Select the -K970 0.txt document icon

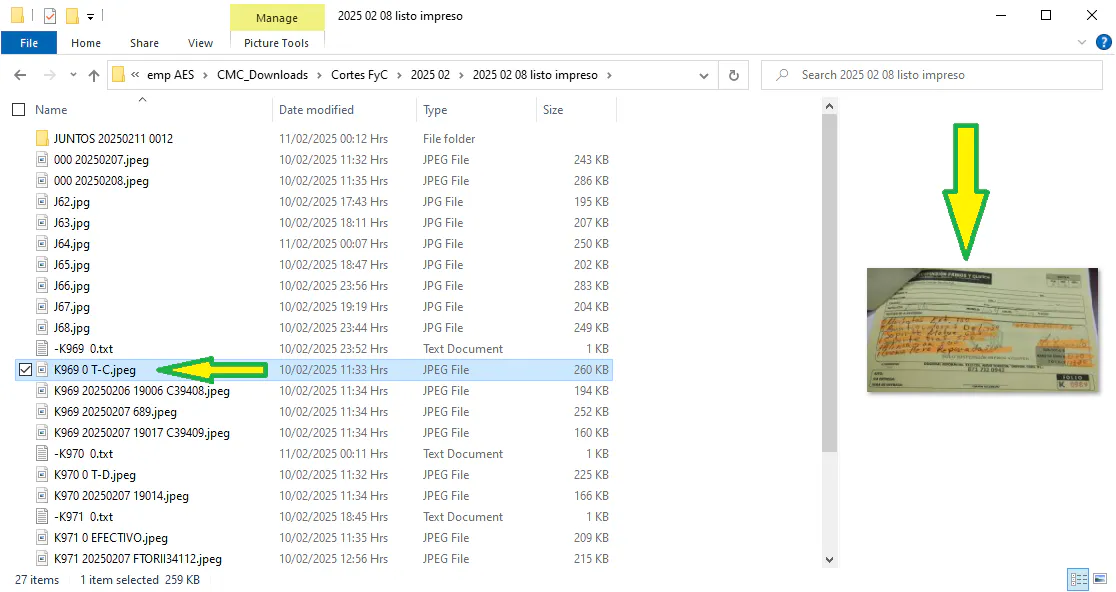coord(42,453)
